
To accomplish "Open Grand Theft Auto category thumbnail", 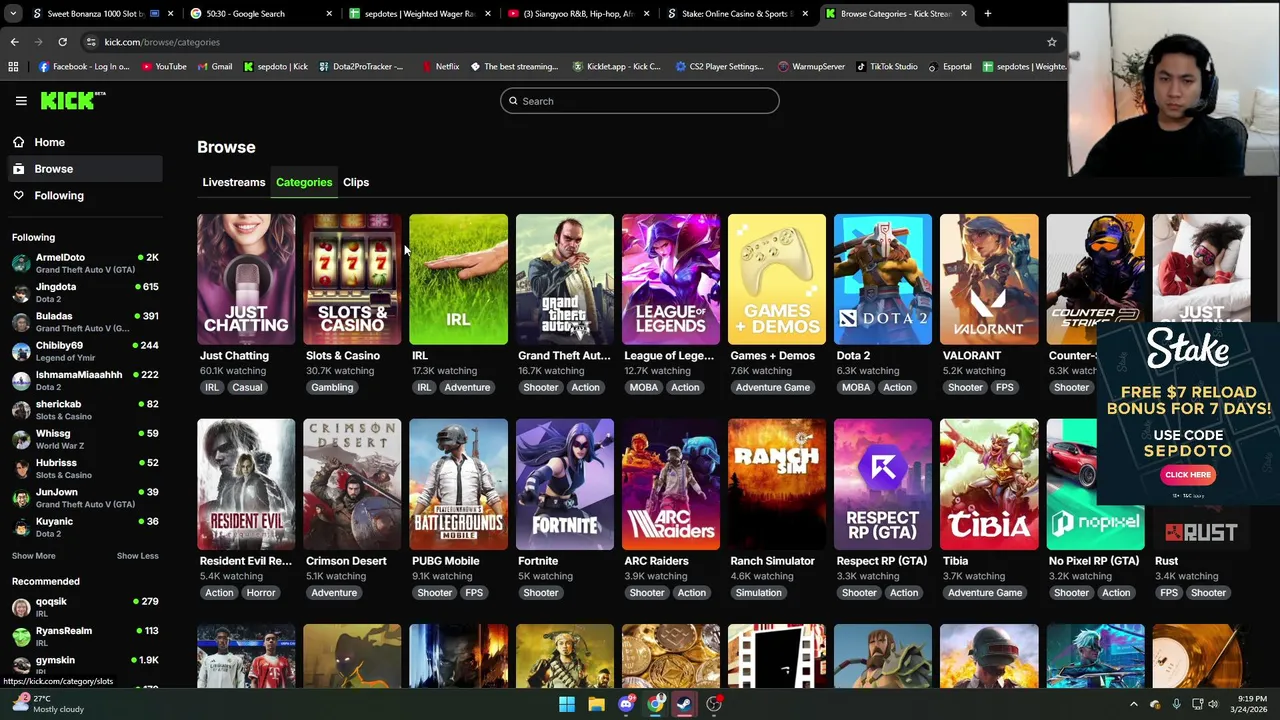I will point(565,279).
